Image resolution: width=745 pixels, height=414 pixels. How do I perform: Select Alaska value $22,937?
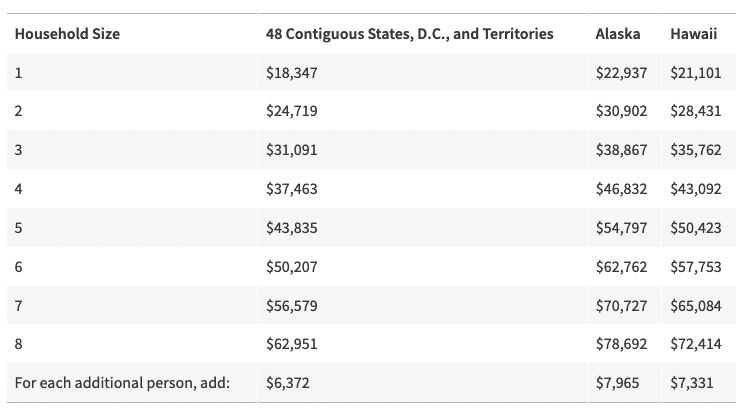pos(621,73)
